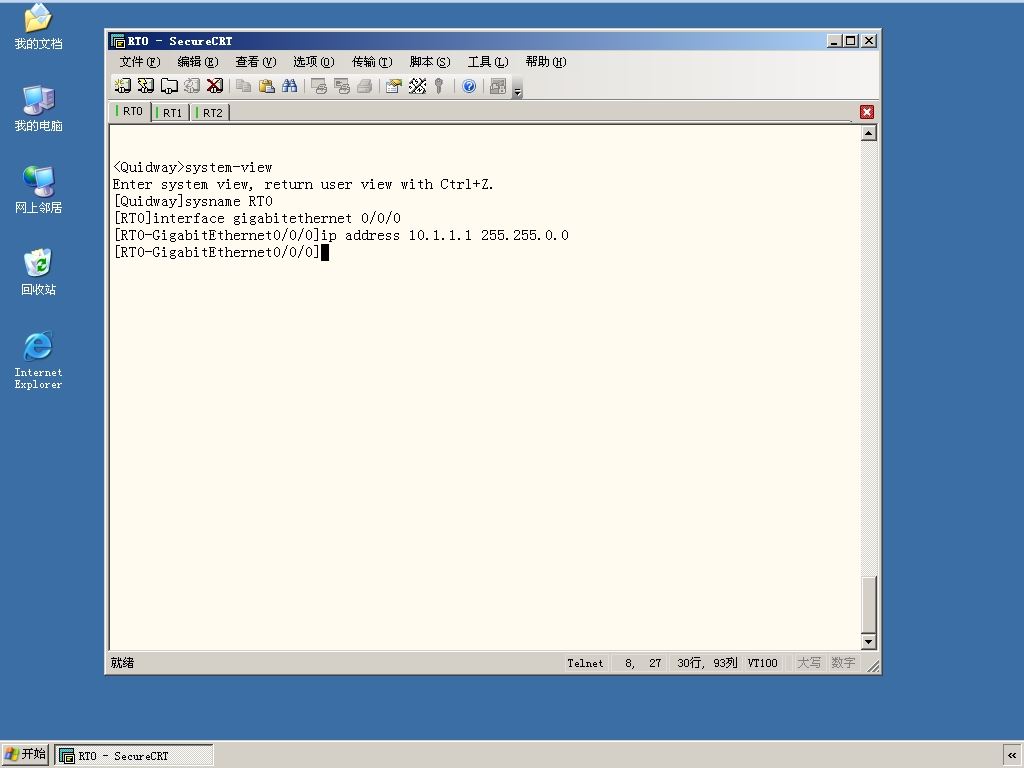Click the 回收站 recycle bin icon
Viewport: 1024px width, 768px height.
pos(38,272)
